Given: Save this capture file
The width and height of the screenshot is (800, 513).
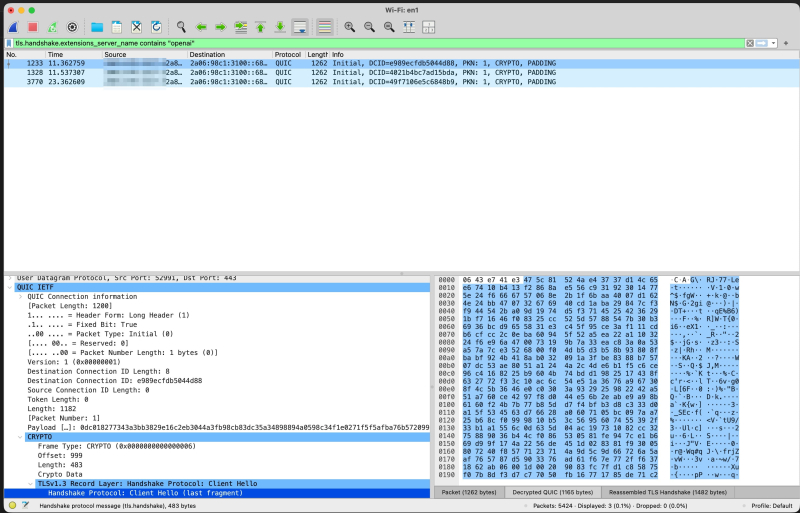Looking at the screenshot, I should coord(116,27).
